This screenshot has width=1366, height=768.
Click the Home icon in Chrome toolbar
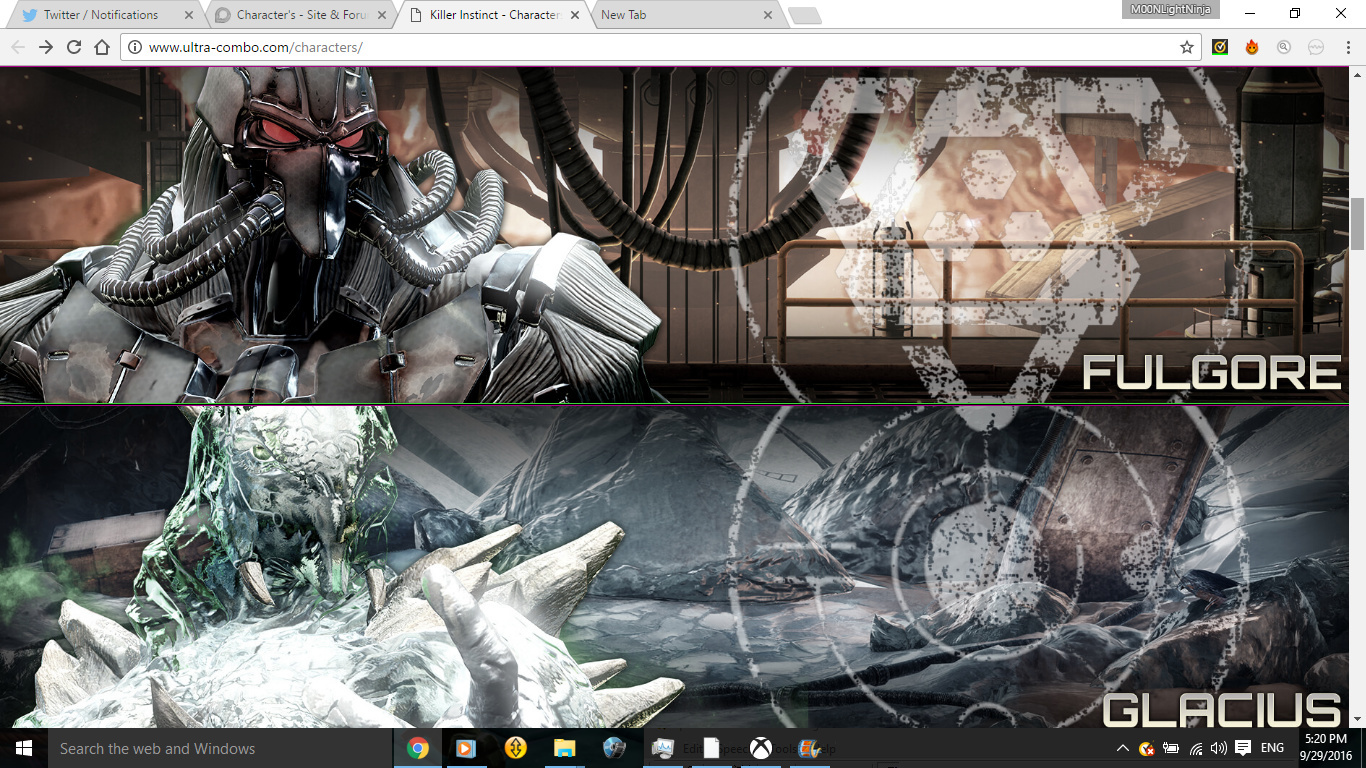tap(102, 47)
